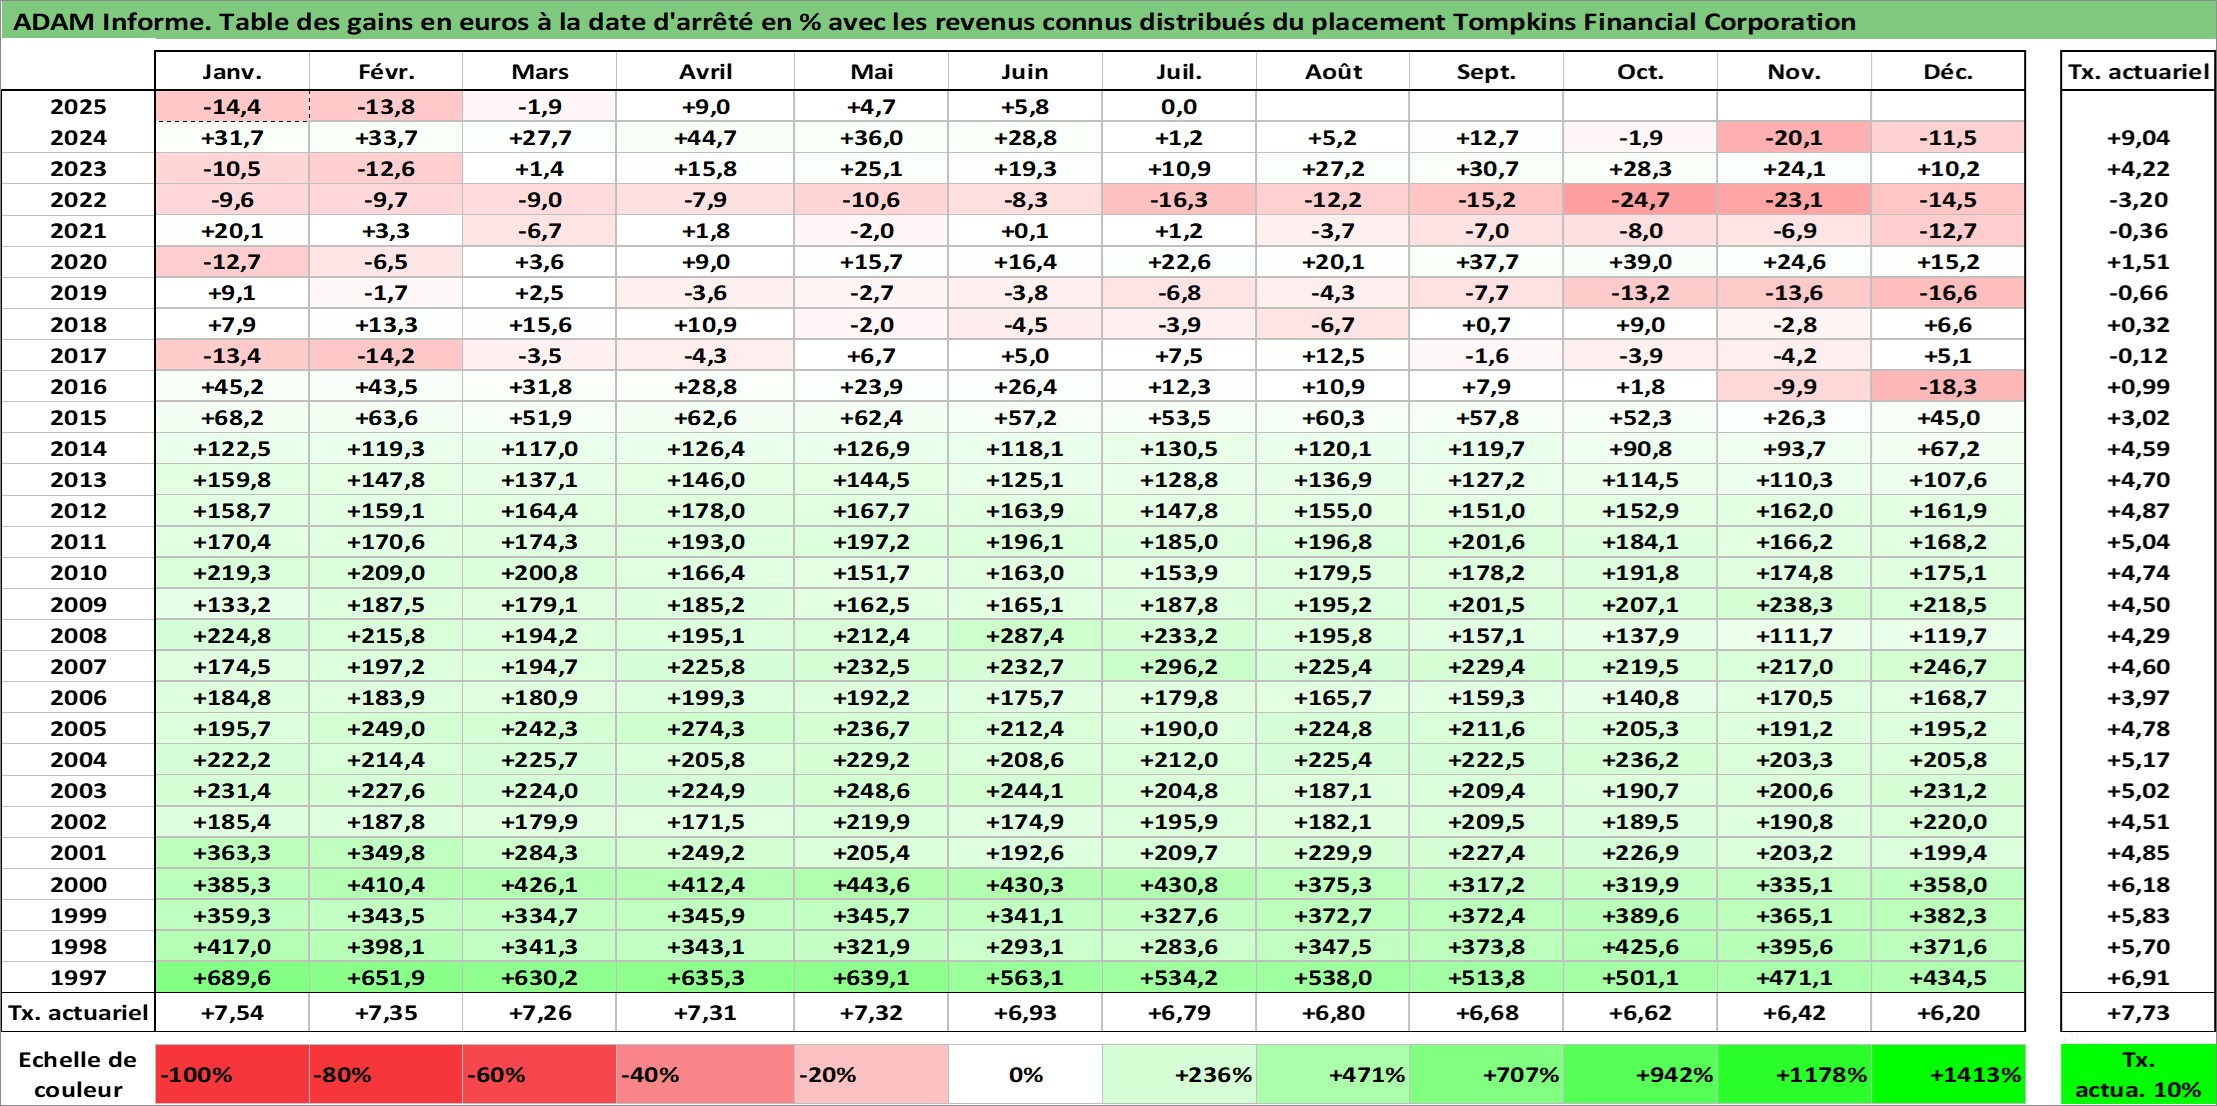The width and height of the screenshot is (2217, 1106).
Task: Click the +689,6 cell in 1997 row
Action: [232, 977]
